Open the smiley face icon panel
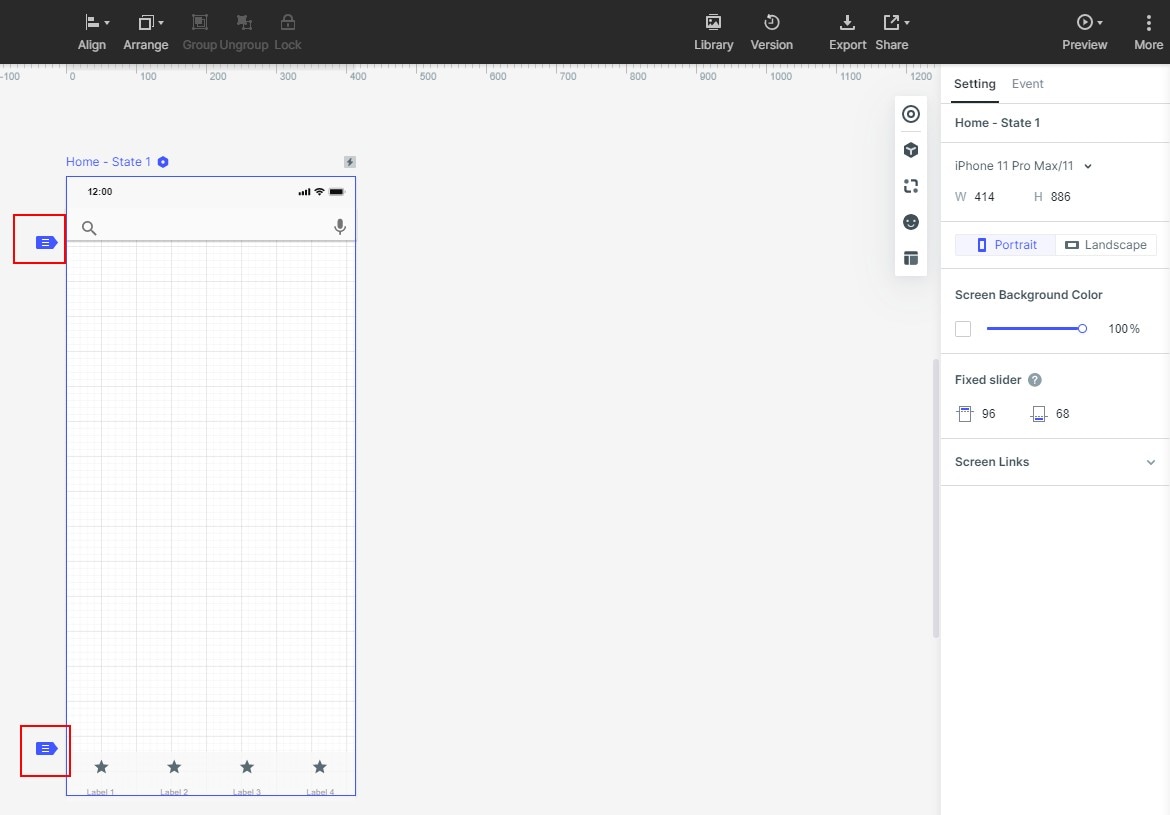Screen dimensions: 1170x815 pyautogui.click(x=910, y=222)
